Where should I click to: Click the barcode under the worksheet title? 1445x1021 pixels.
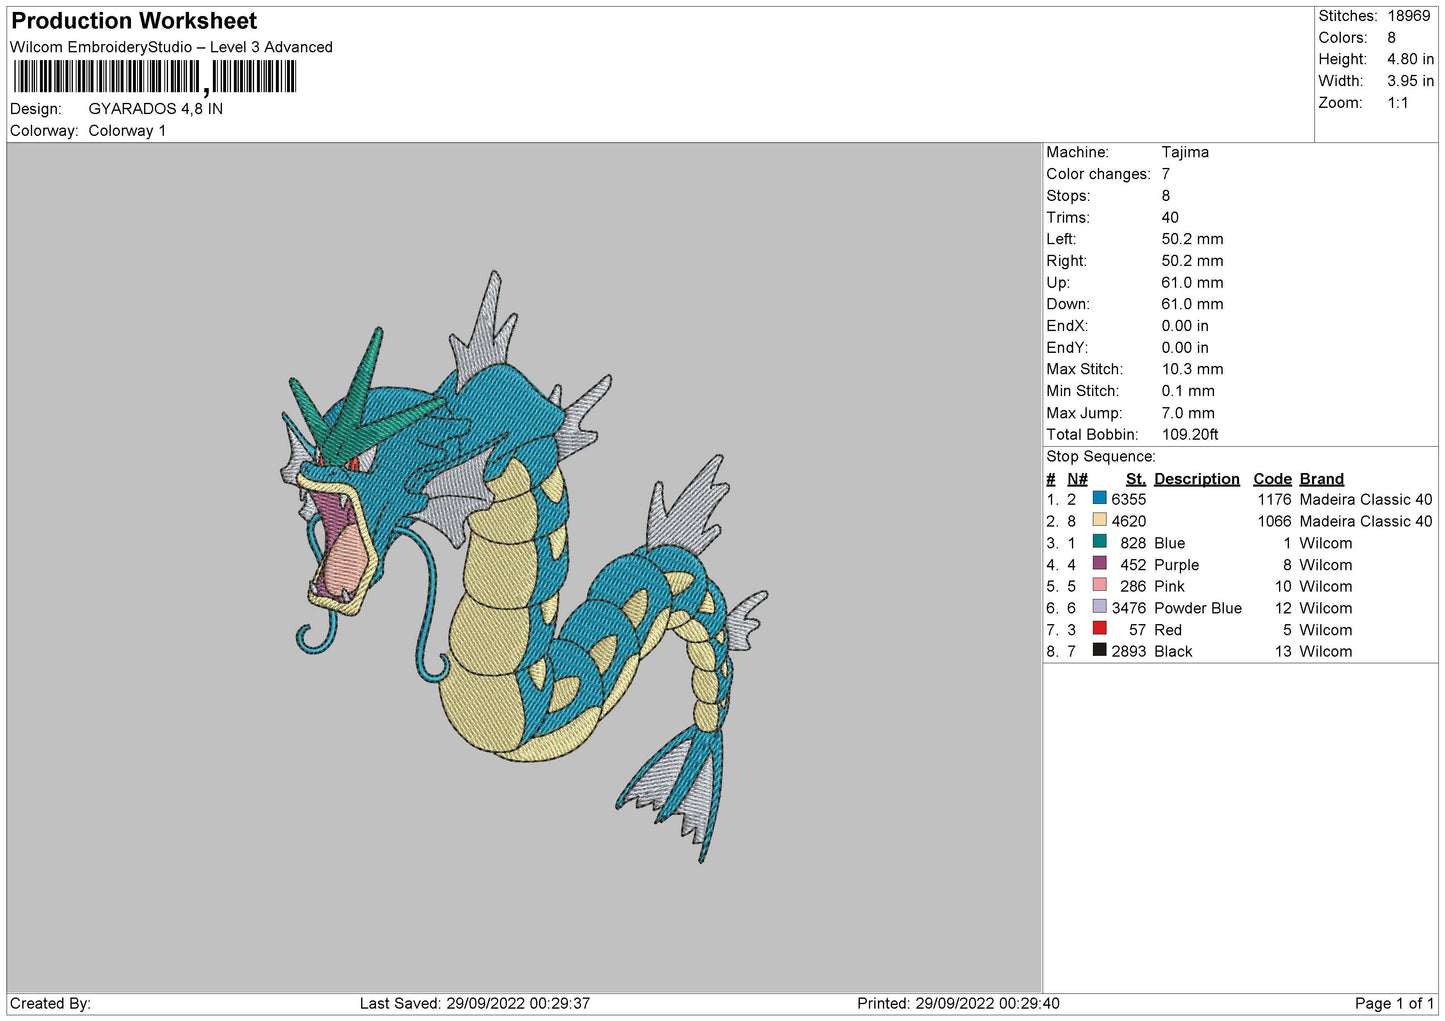coord(154,77)
